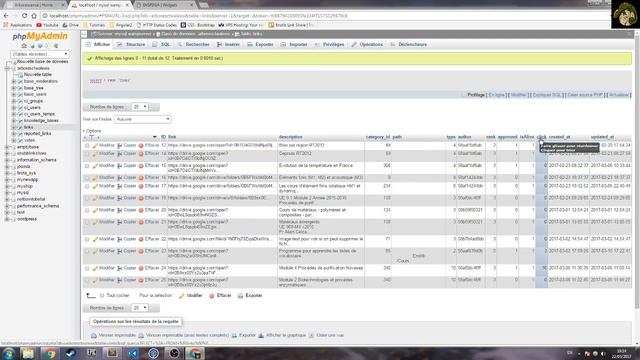The width and height of the screenshot is (640, 360).
Task: Expand the information_schema database node
Action: (x=7, y=160)
